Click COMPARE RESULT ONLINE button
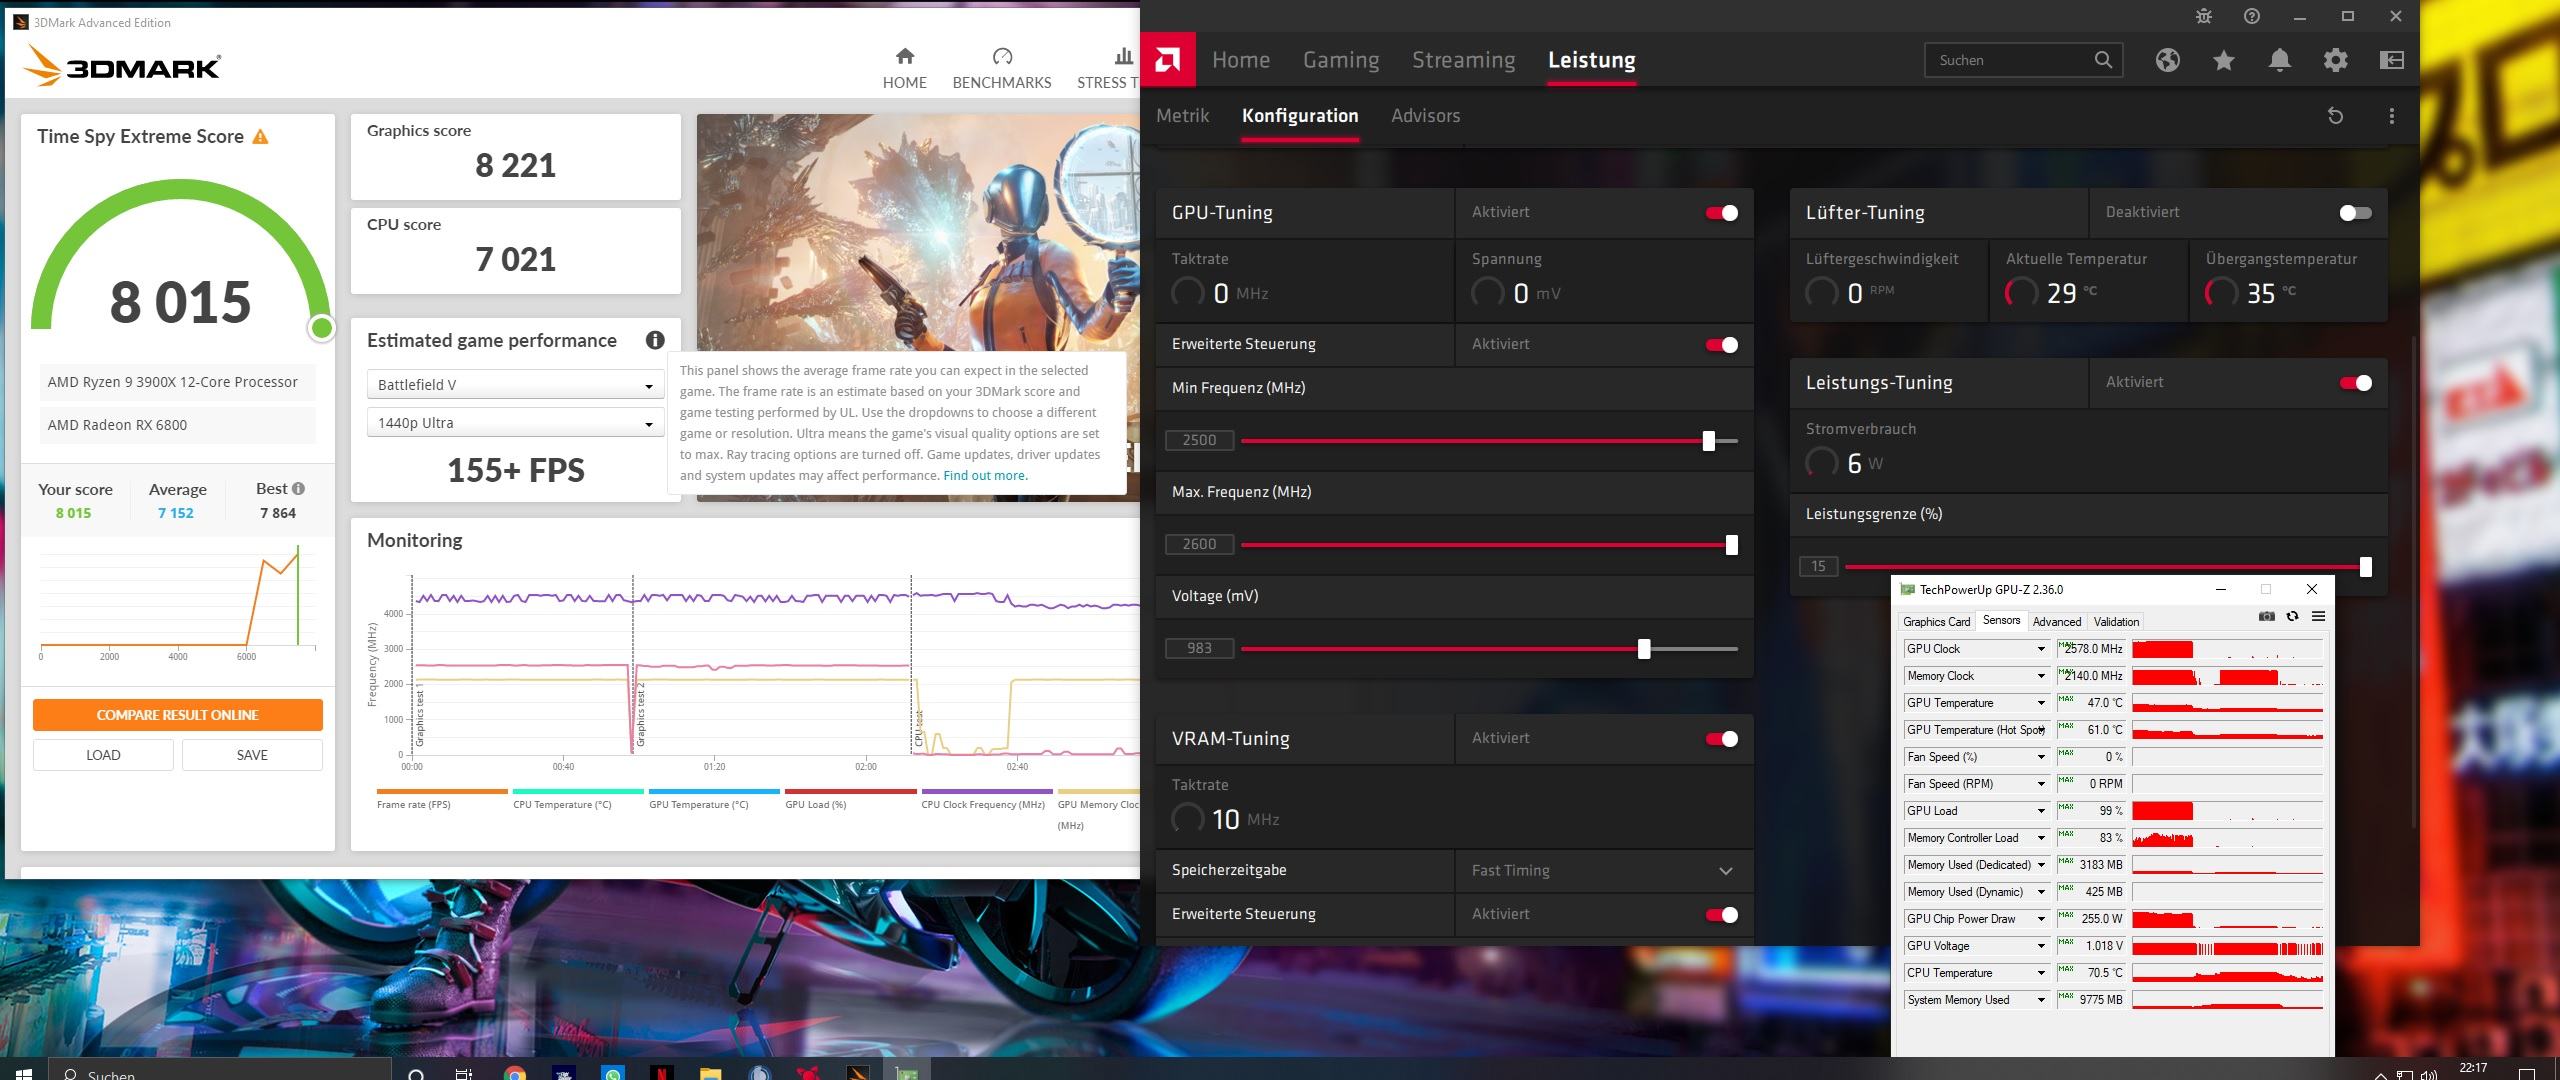The width and height of the screenshot is (2560, 1080). coord(177,715)
